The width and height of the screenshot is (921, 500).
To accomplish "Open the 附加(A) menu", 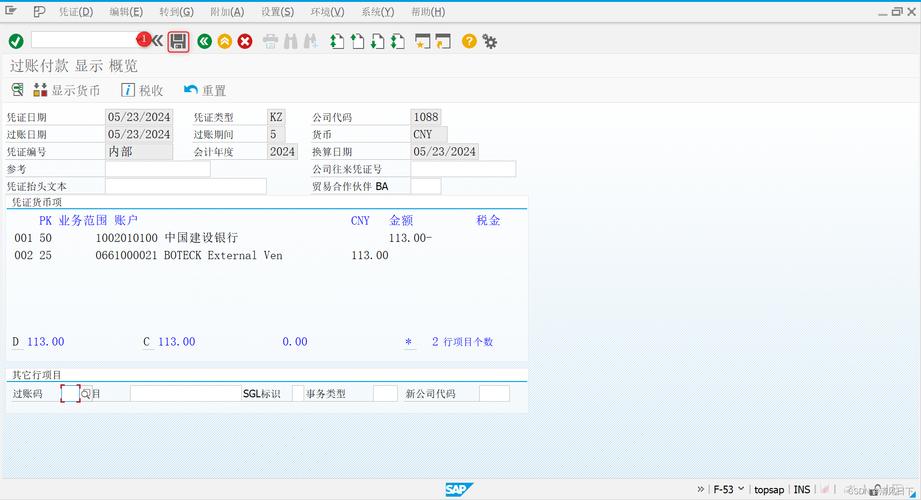I will 227,12.
